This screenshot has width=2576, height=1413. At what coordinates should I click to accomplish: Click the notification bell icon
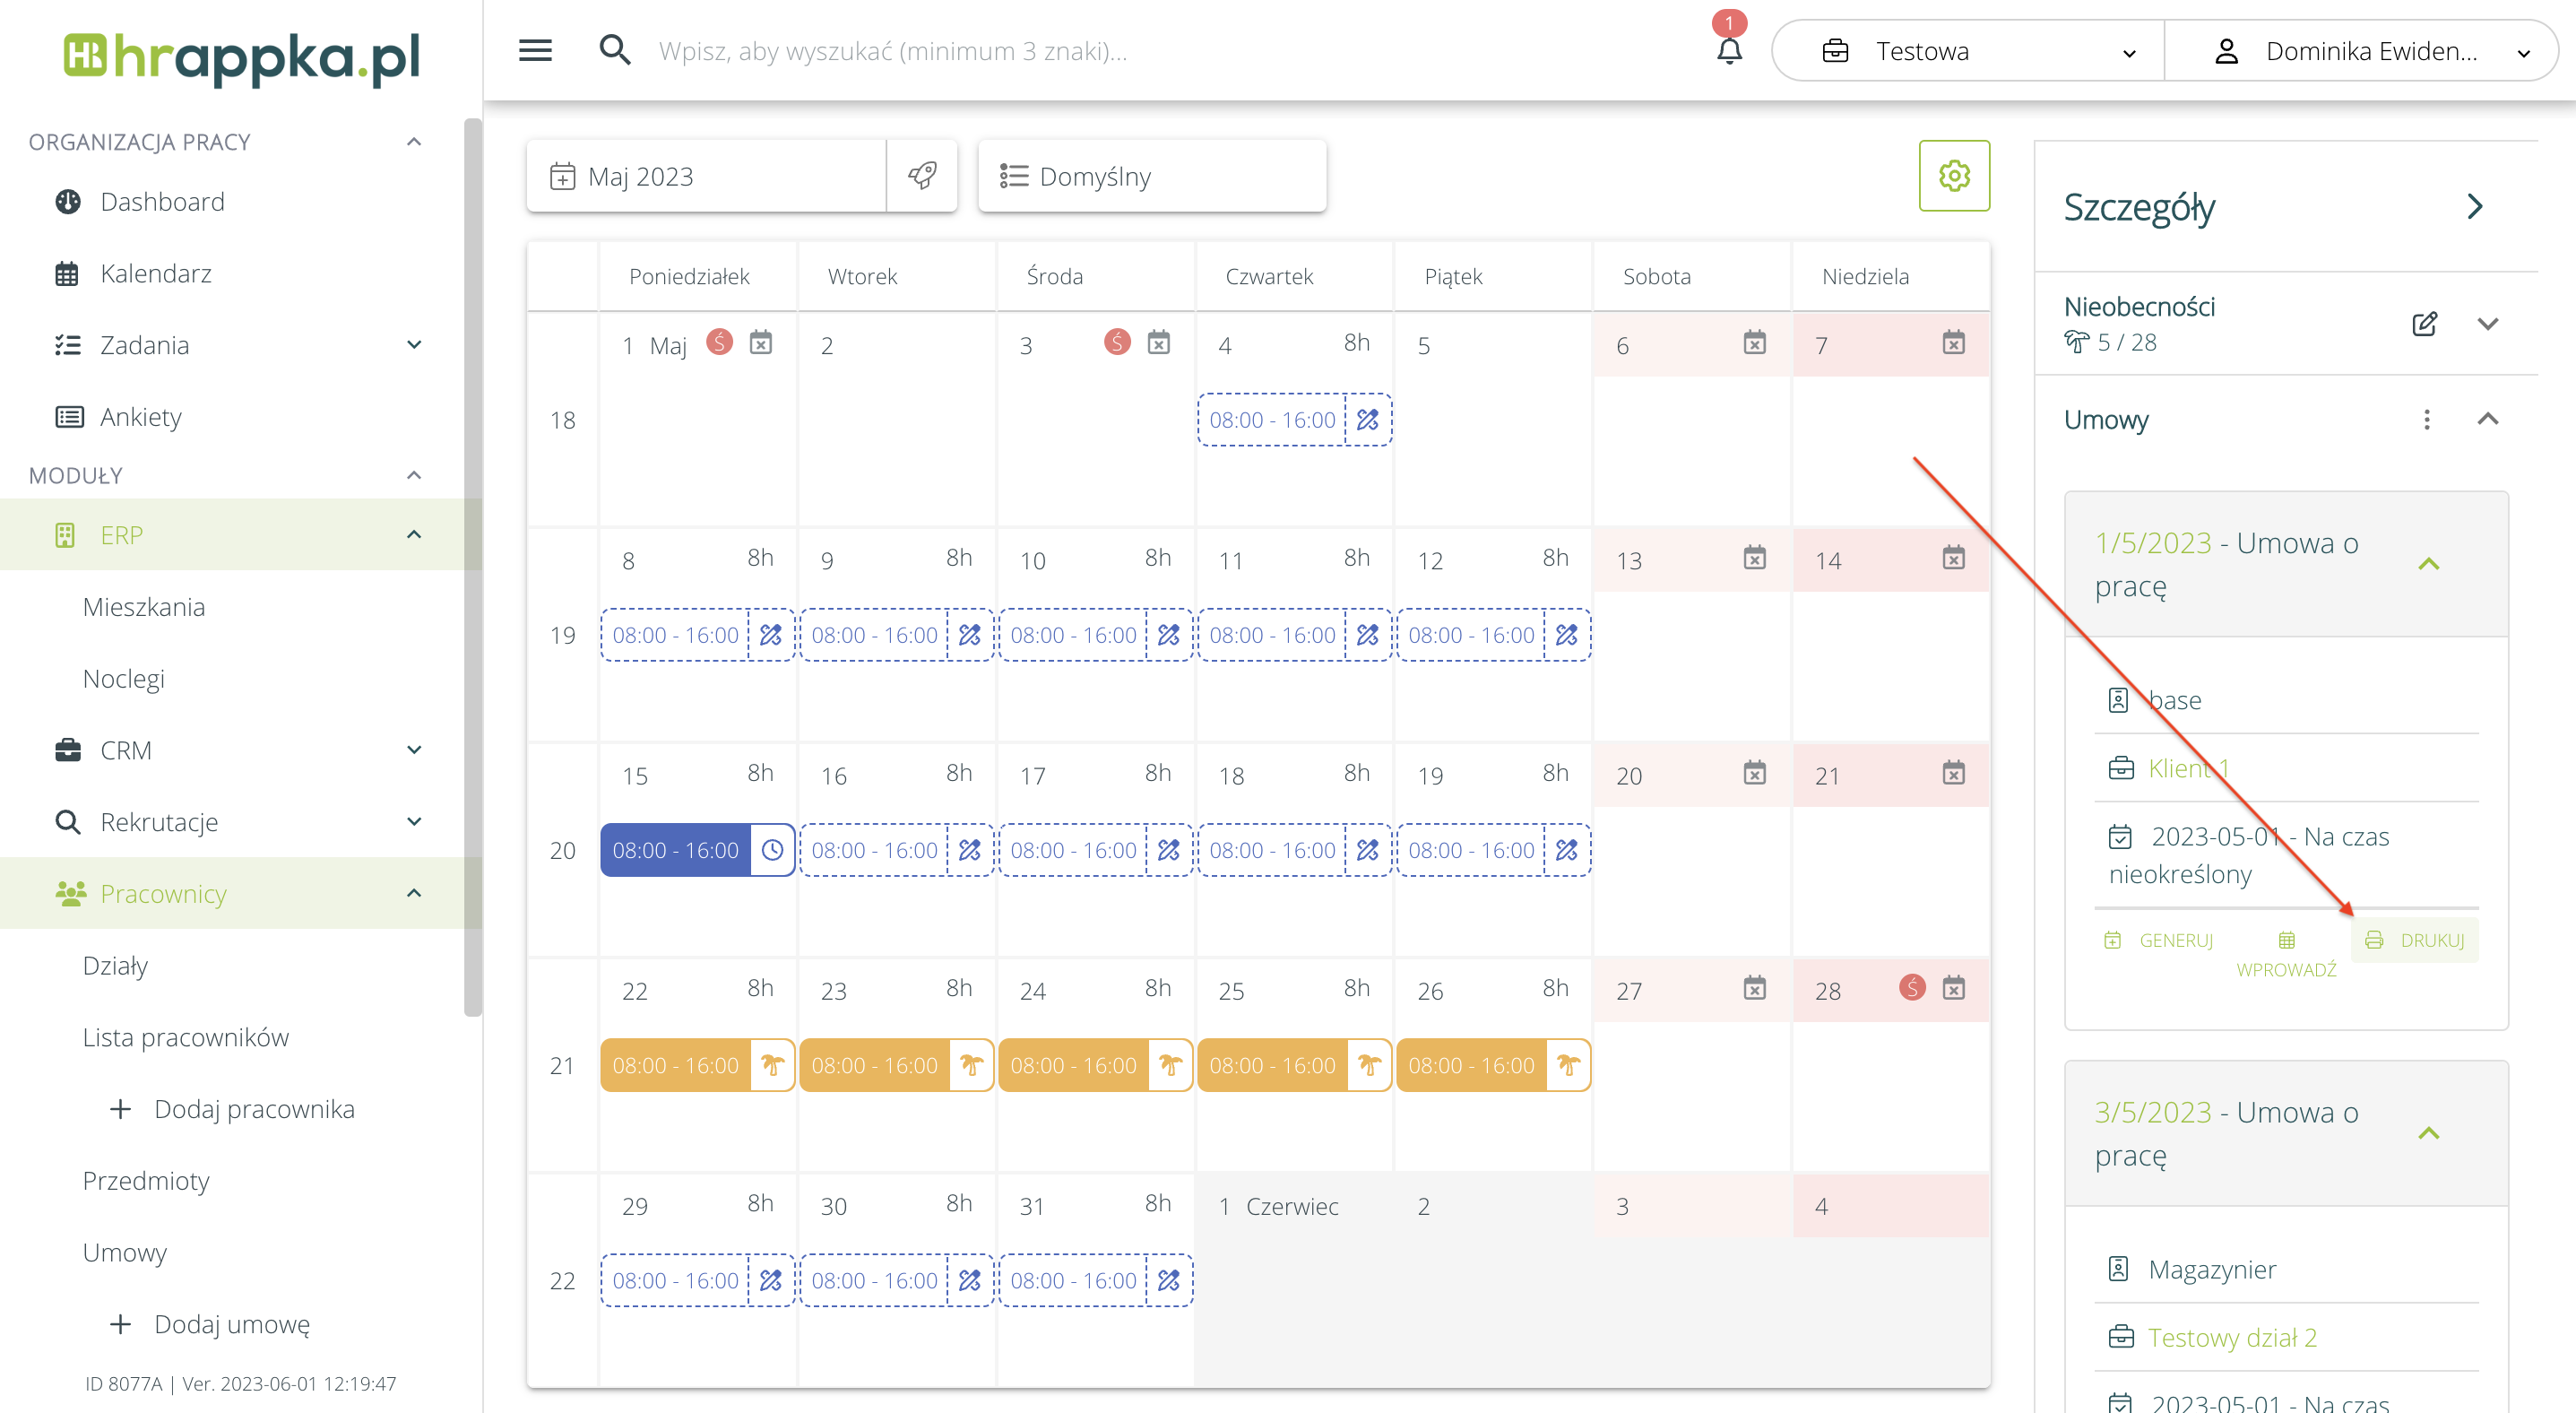(1729, 51)
